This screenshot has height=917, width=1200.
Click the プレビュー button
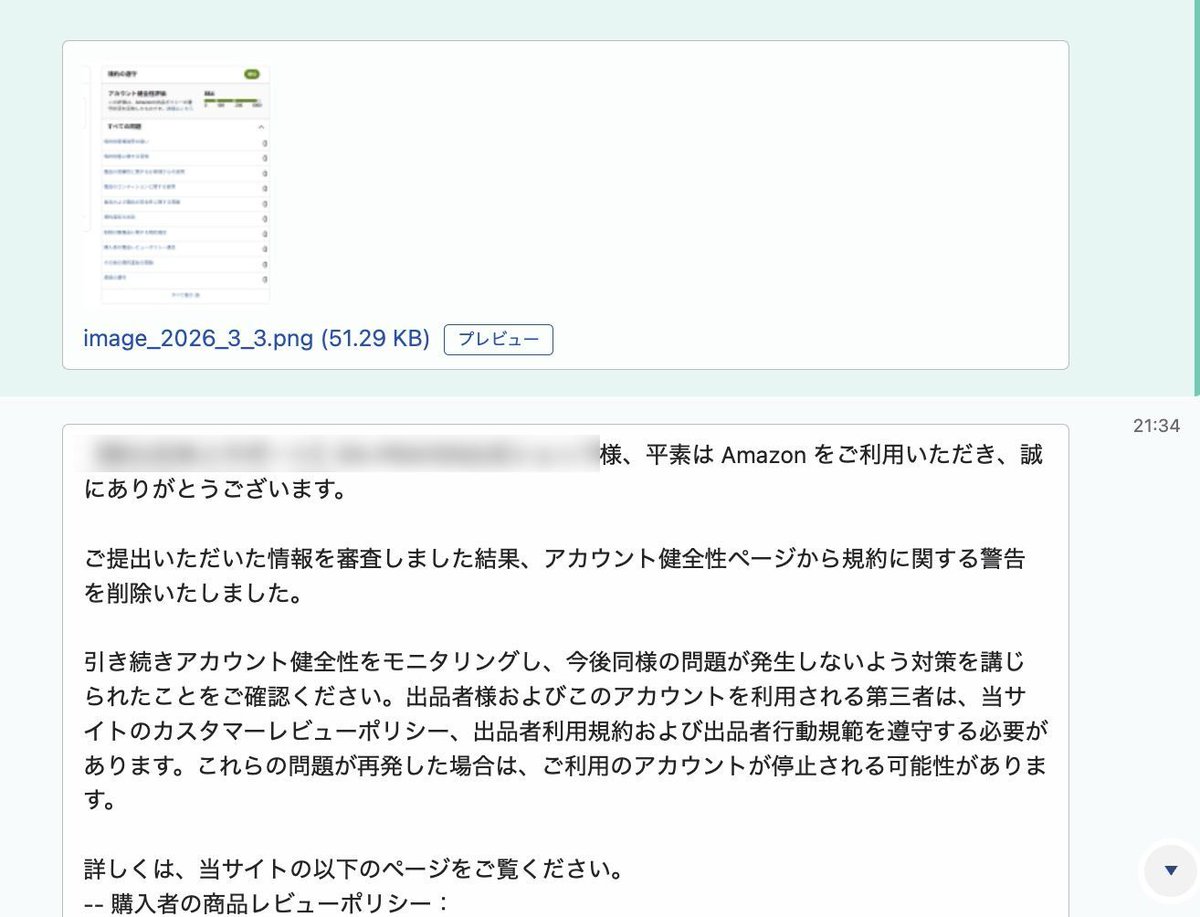point(498,339)
